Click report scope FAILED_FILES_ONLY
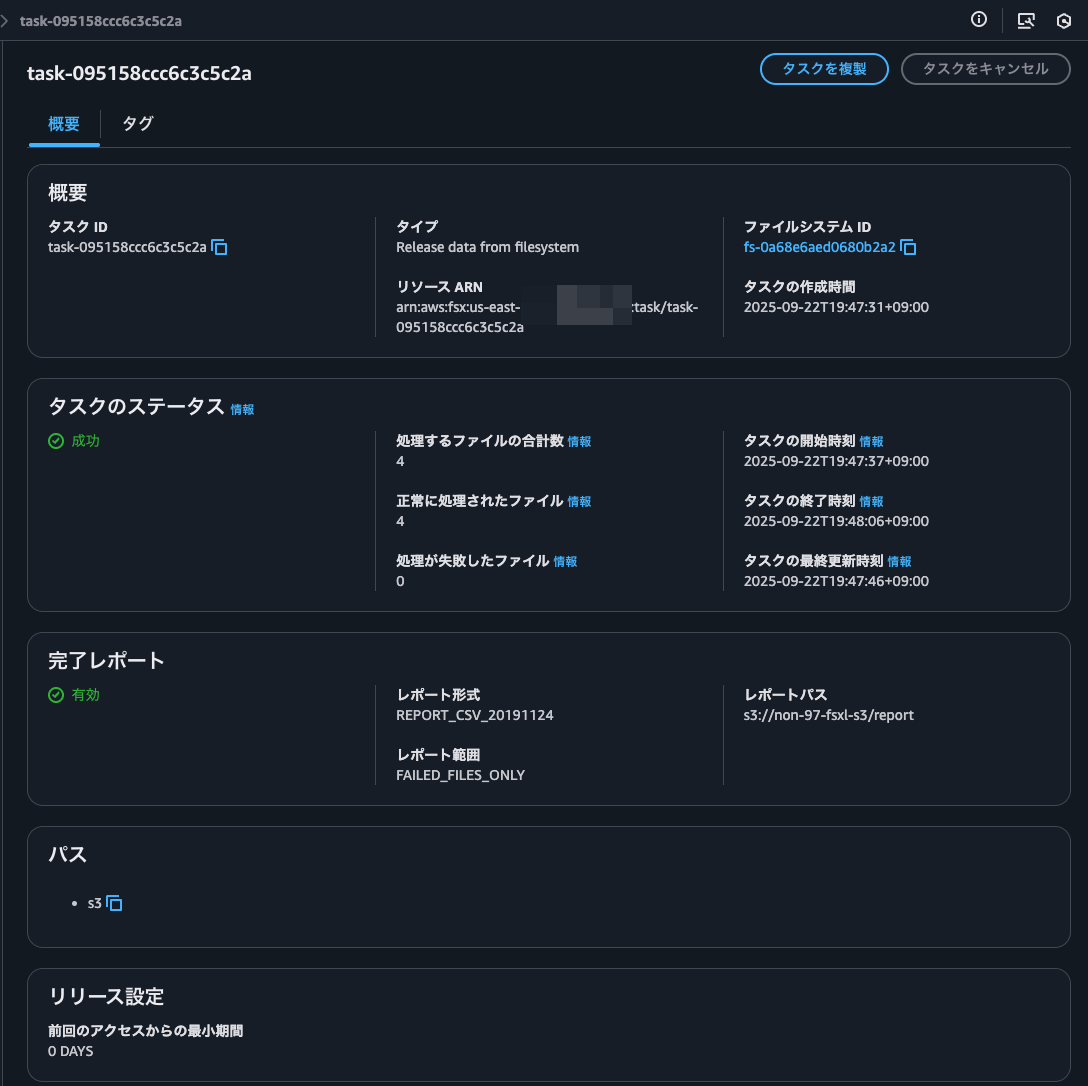 (460, 775)
